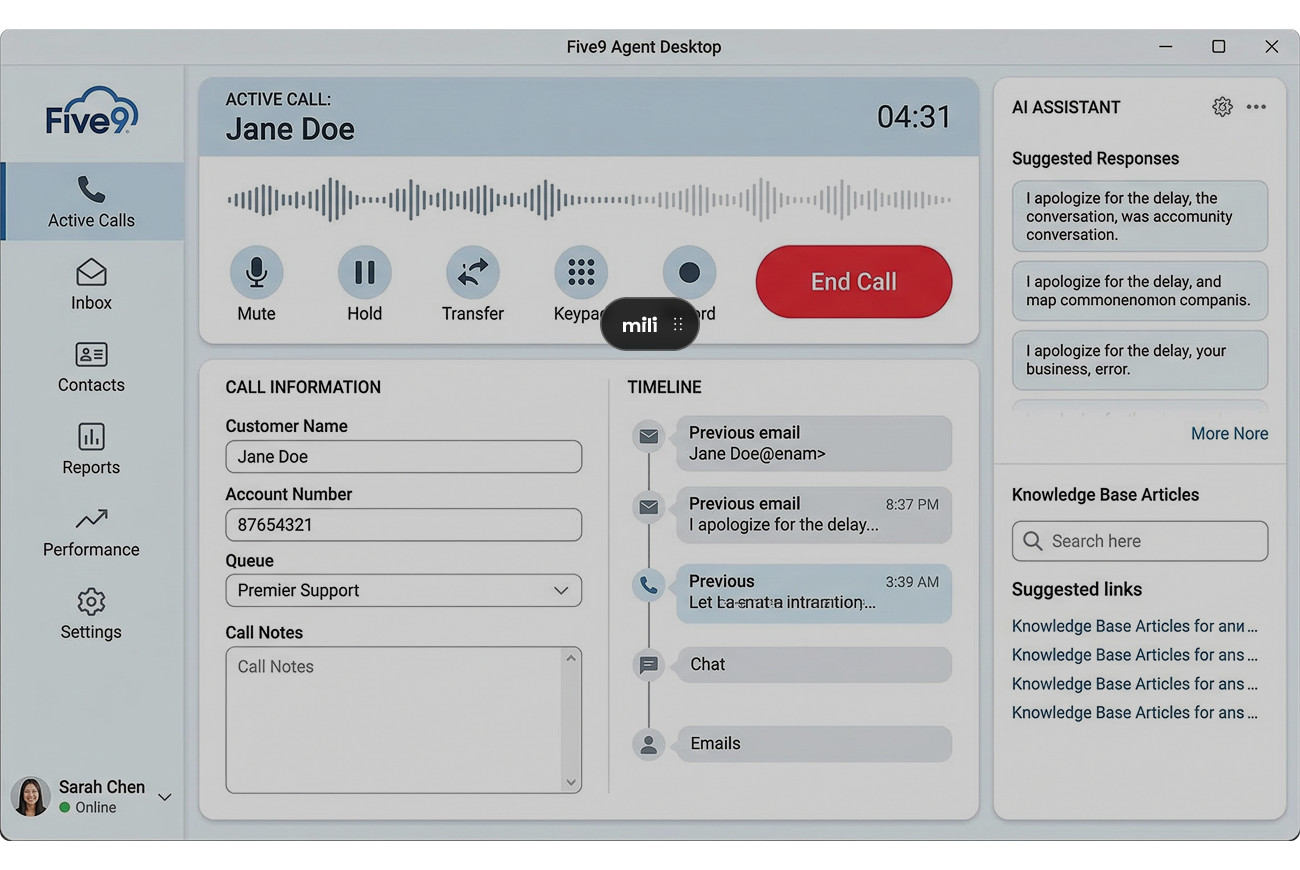1300x870 pixels.
Task: Click the magnifier icon in search box
Action: [1033, 541]
